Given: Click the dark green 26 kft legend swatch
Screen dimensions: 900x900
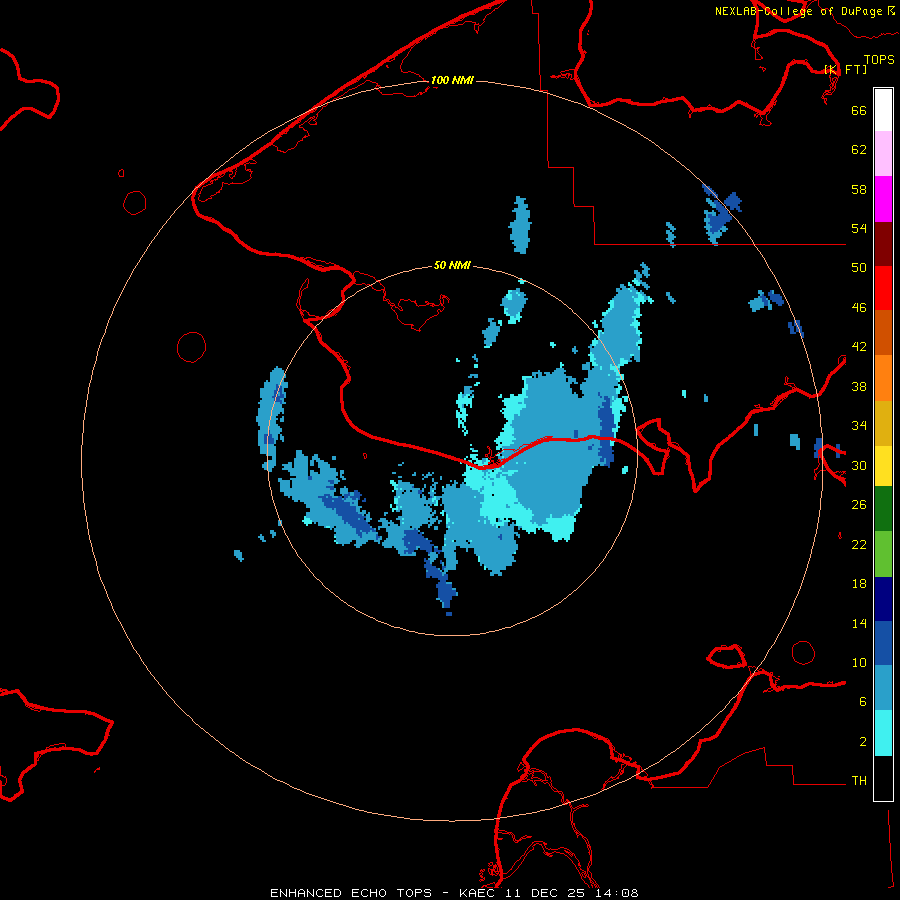Looking at the screenshot, I should [x=883, y=509].
